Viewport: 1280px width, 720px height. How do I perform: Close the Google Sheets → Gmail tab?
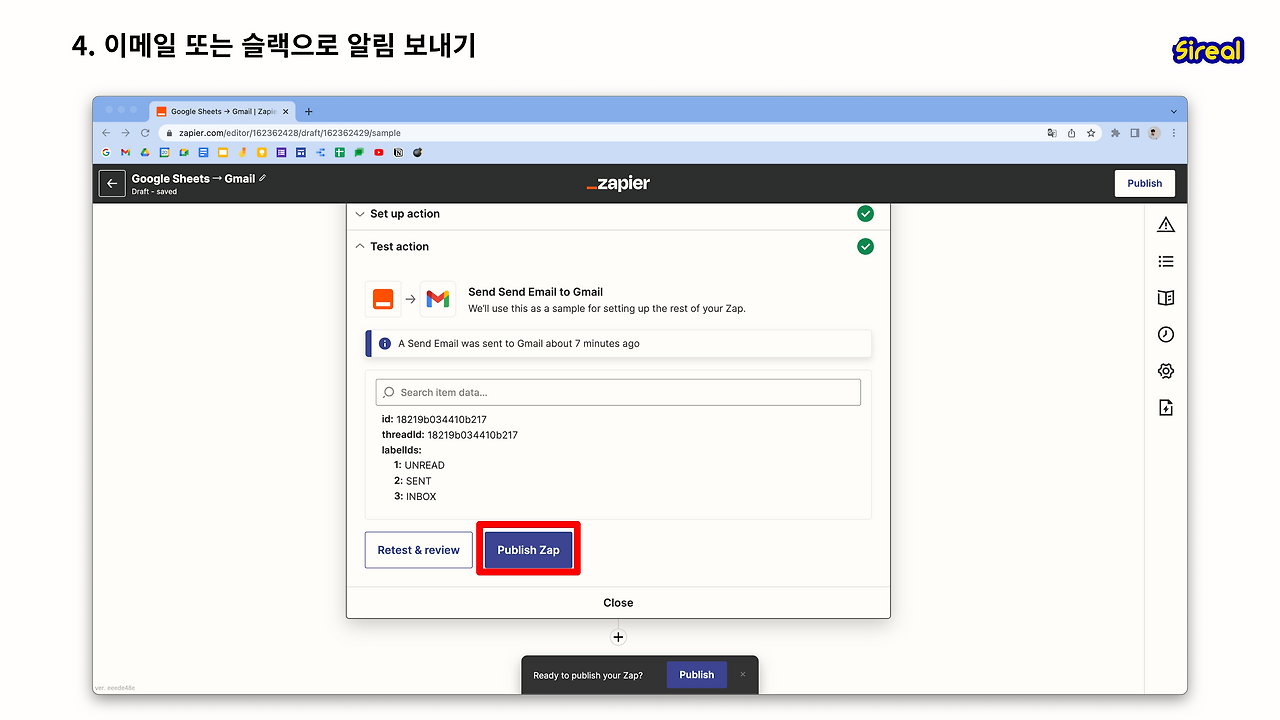click(285, 112)
